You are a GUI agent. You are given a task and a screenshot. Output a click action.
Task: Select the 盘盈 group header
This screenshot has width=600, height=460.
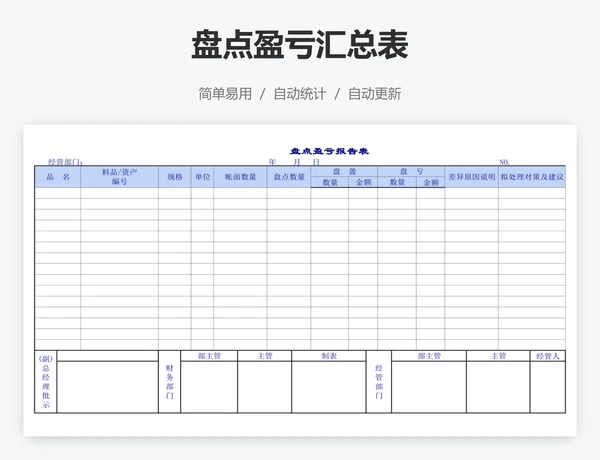pyautogui.click(x=344, y=171)
